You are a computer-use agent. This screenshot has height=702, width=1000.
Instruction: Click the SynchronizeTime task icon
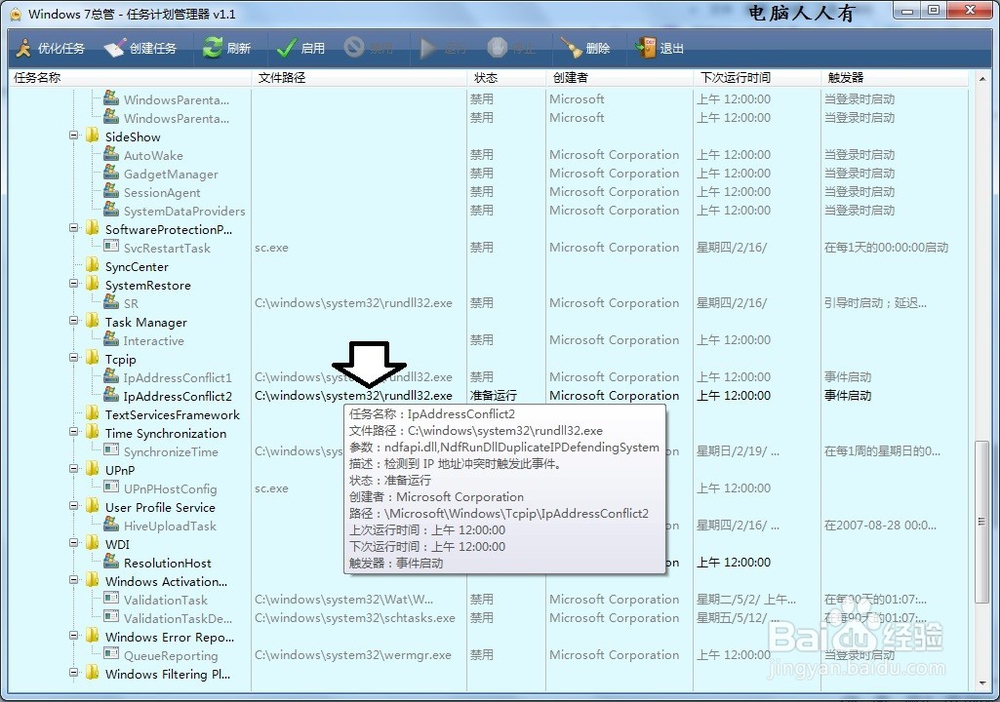111,450
